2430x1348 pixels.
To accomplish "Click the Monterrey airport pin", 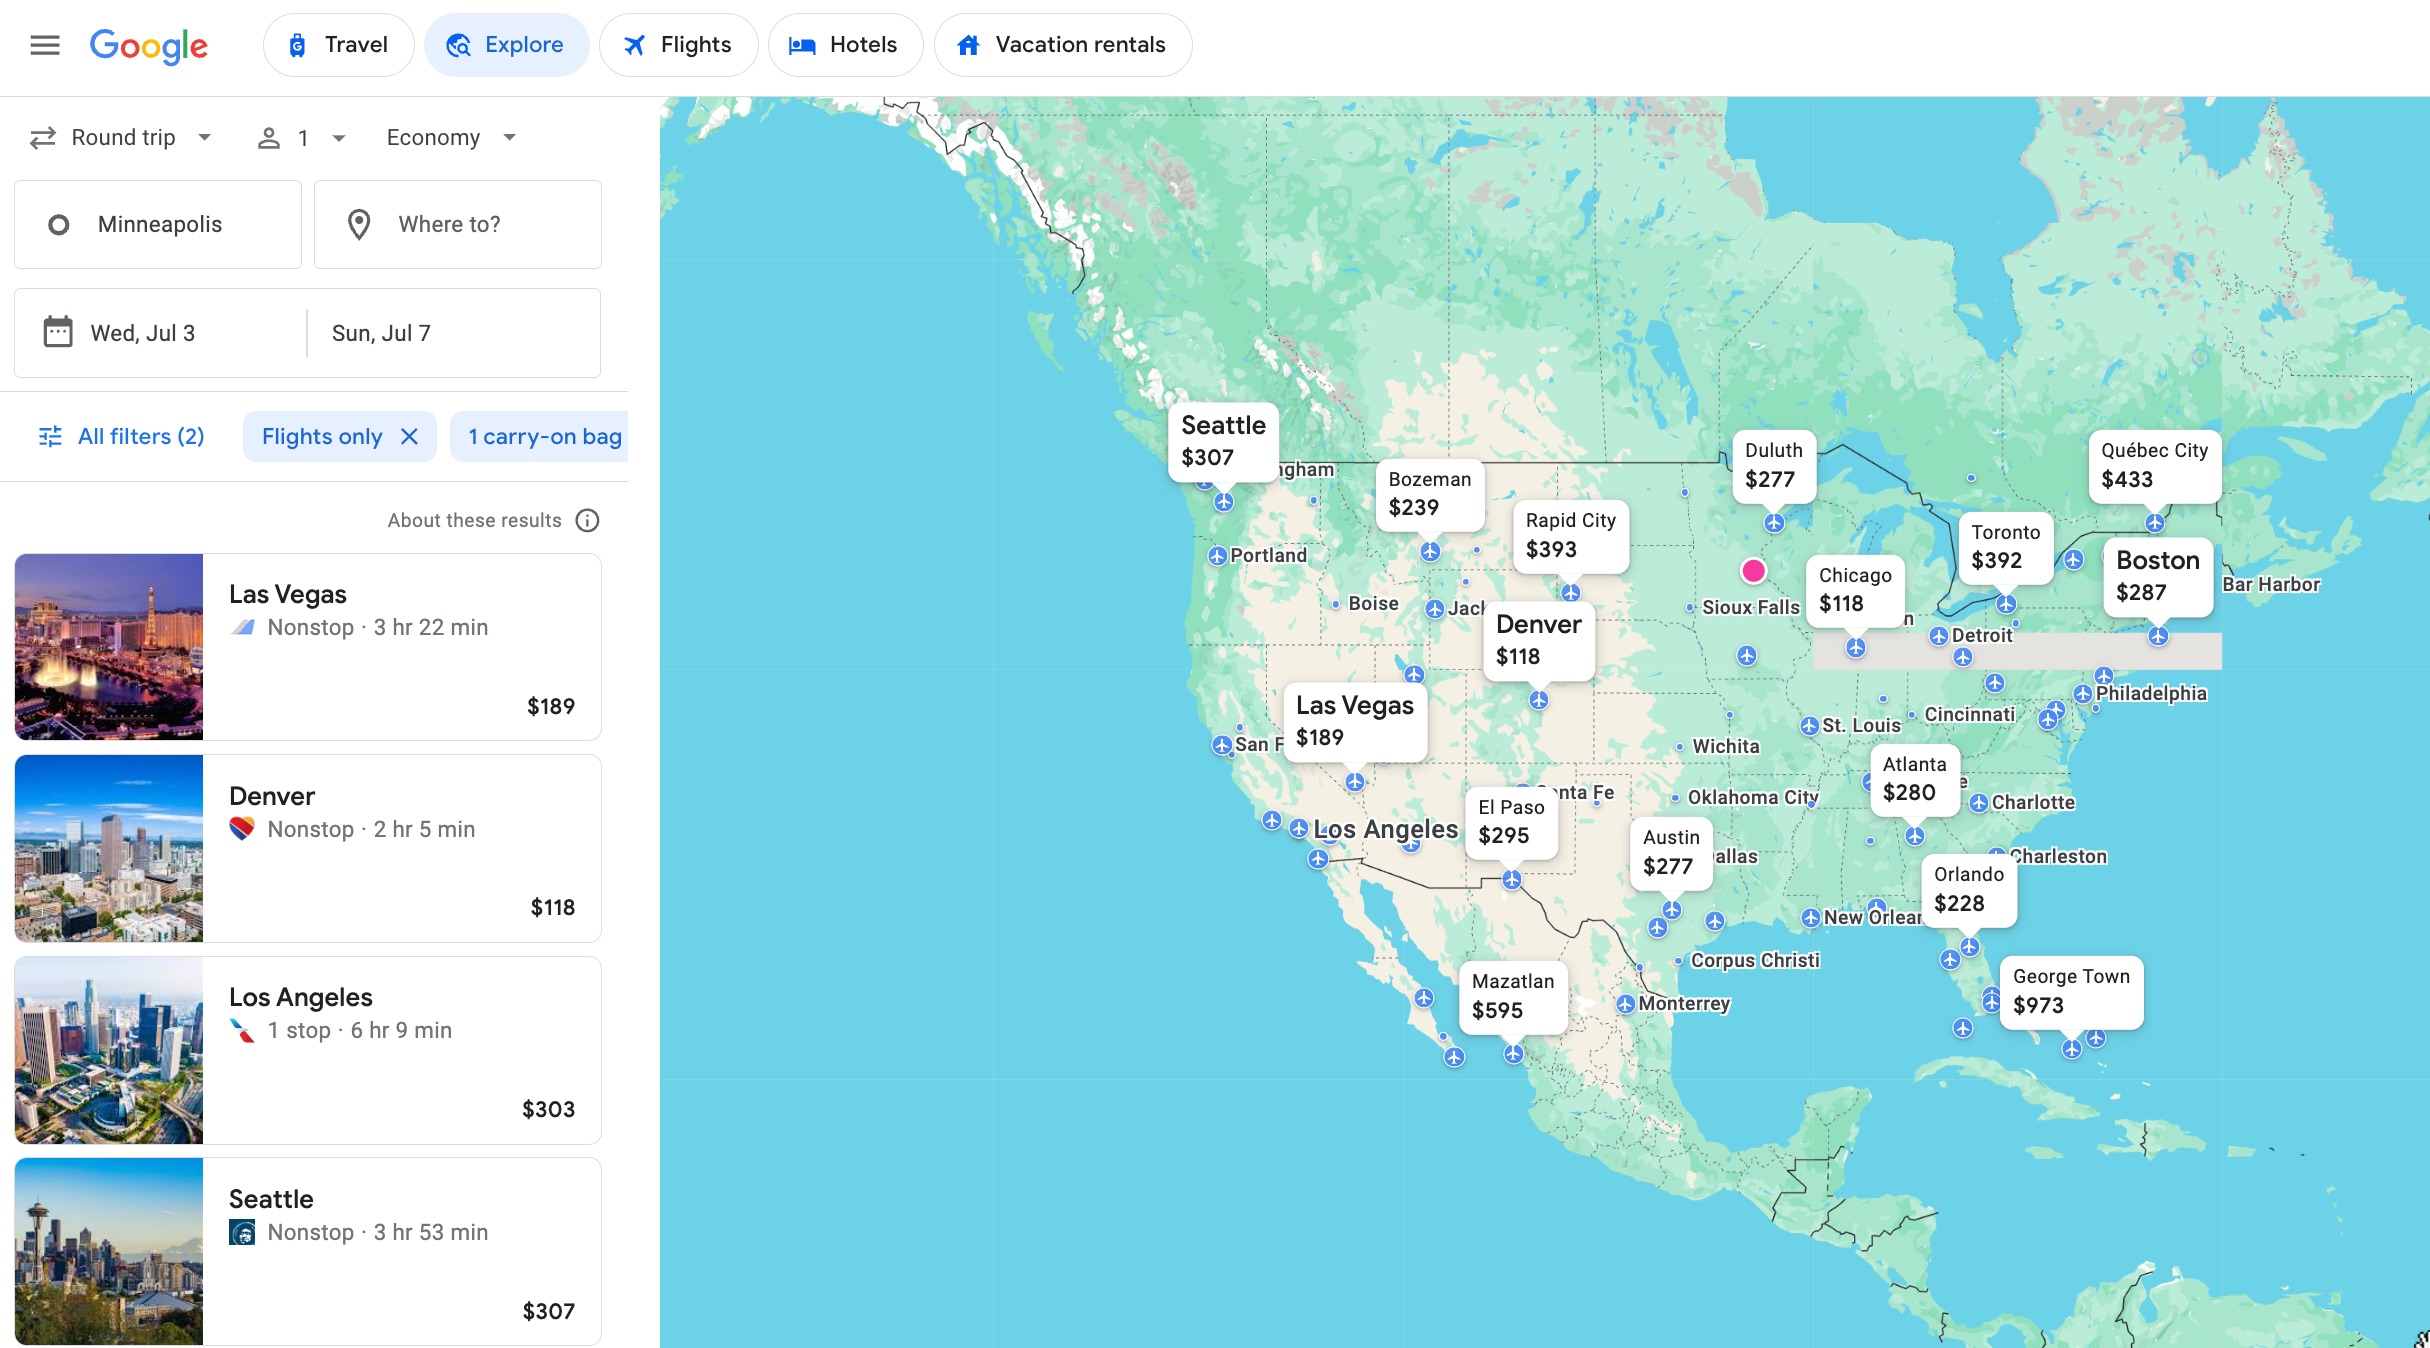I will [1626, 1004].
